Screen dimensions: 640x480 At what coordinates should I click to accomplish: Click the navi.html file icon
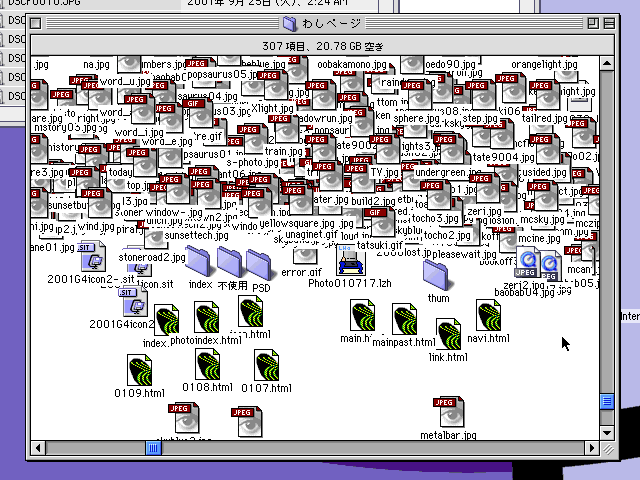(489, 316)
